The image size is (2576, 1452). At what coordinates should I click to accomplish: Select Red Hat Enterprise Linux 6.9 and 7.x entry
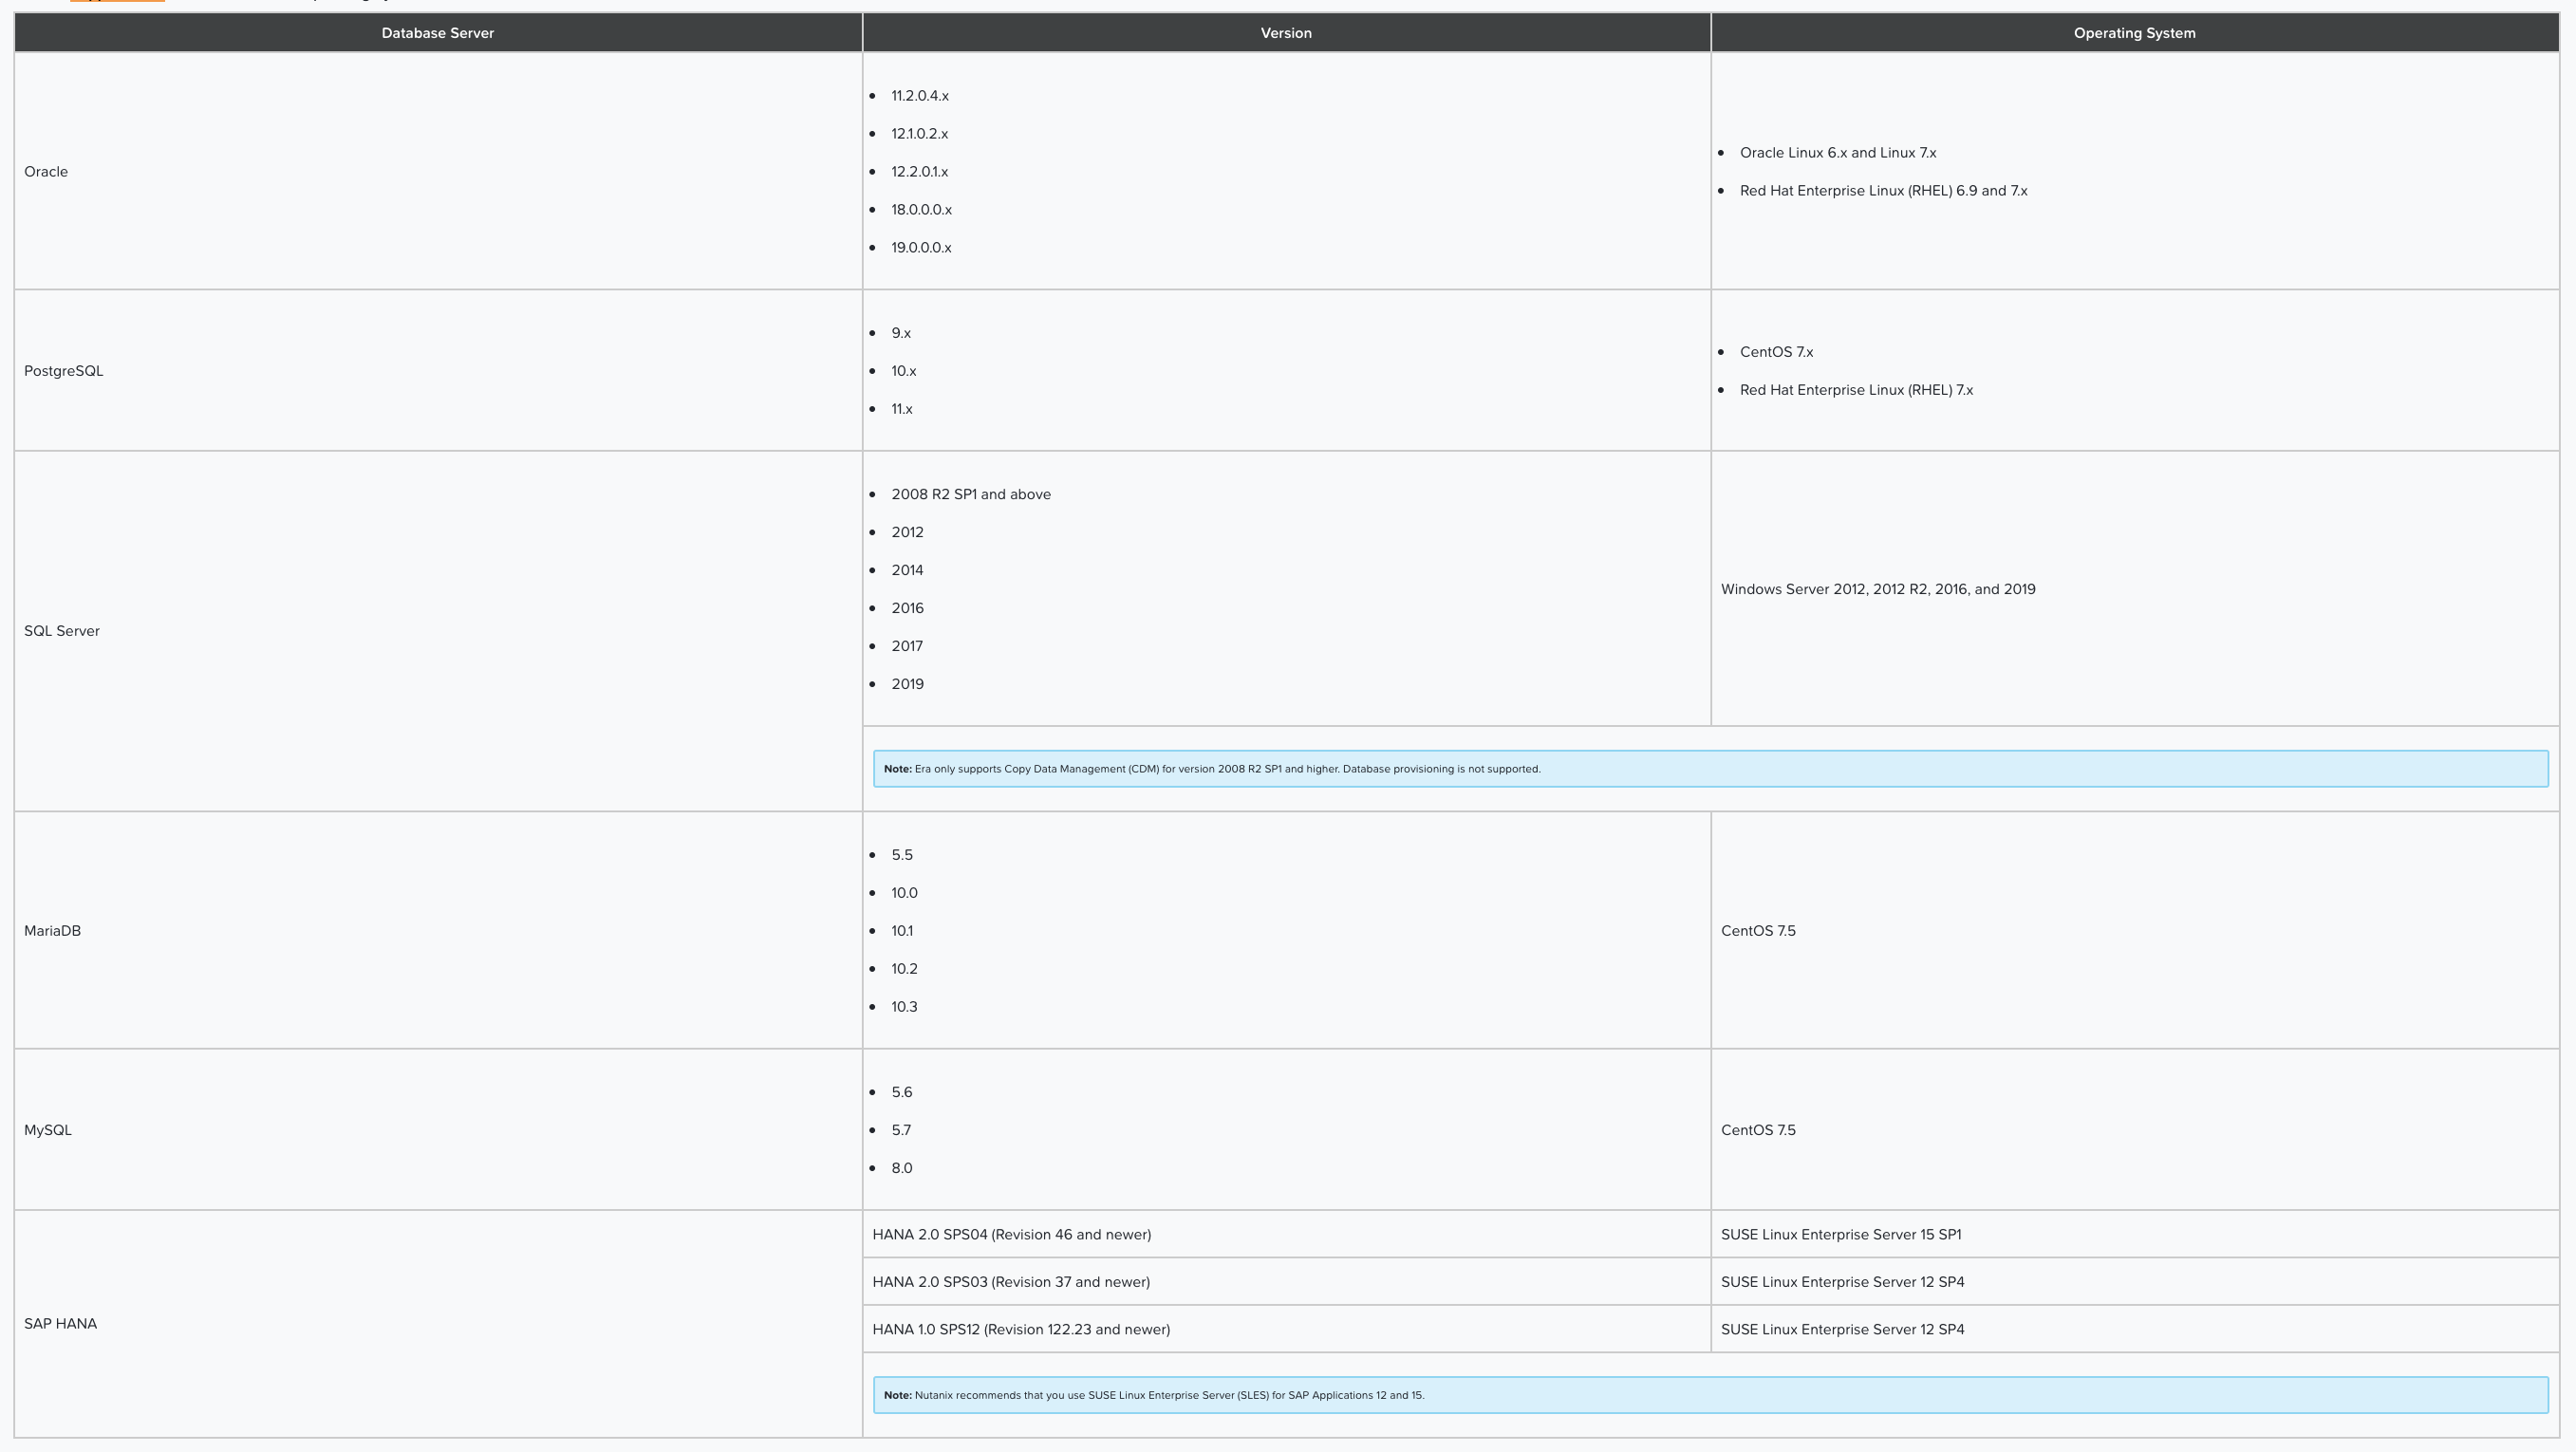point(1883,191)
